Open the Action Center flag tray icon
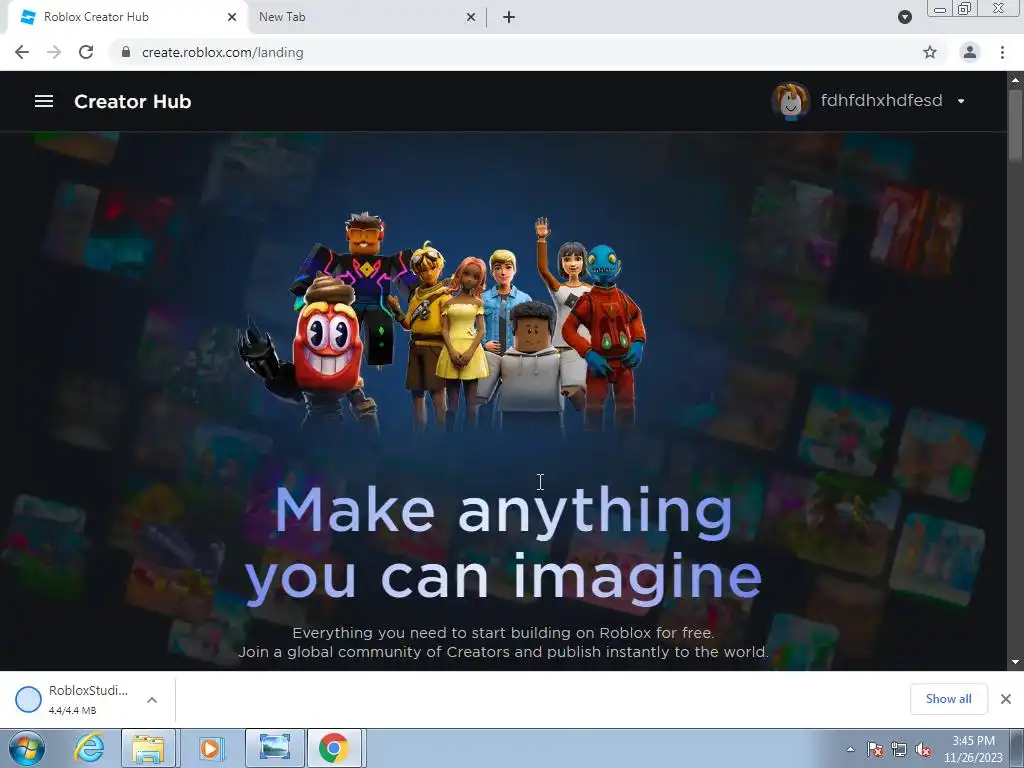Screen dimensions: 1024x768 coord(875,749)
